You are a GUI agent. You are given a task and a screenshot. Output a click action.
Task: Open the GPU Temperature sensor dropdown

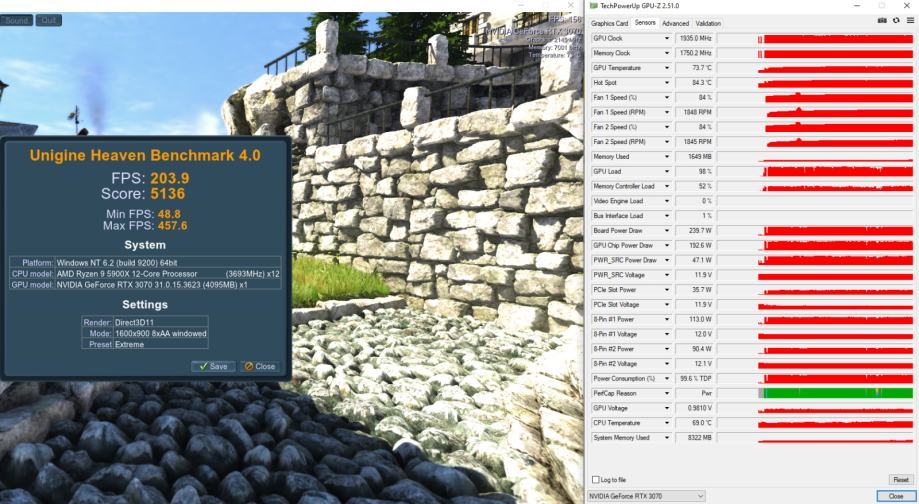(666, 68)
